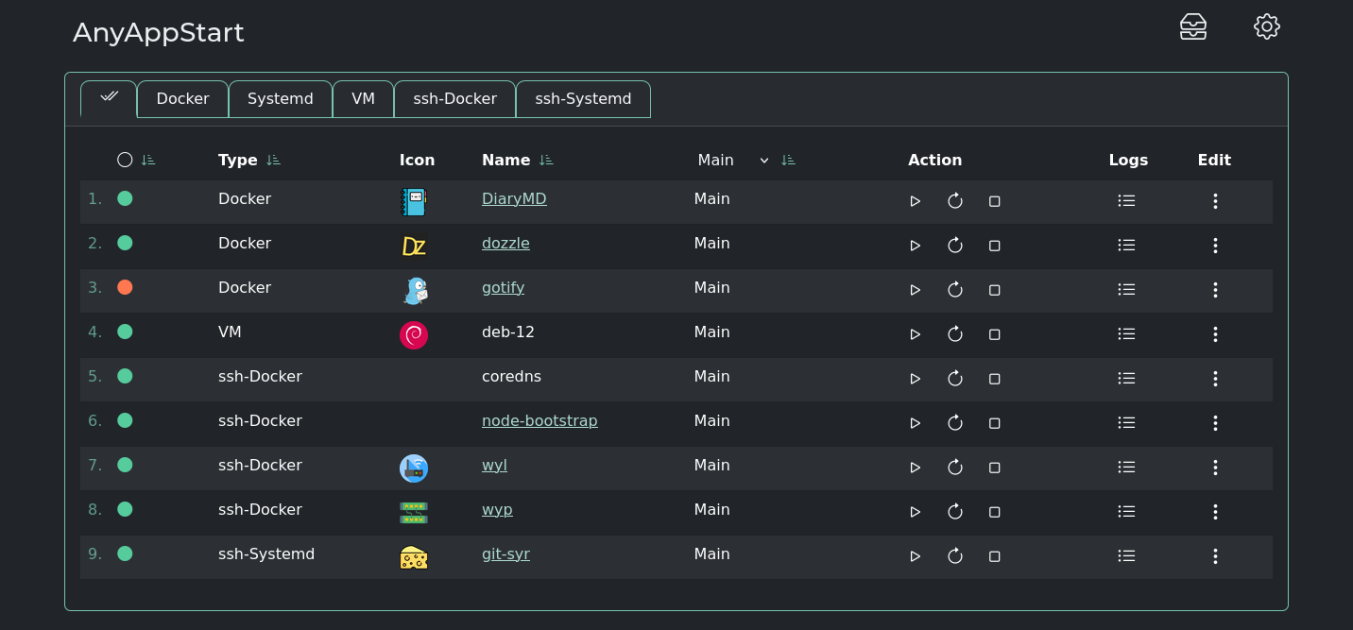Viewport: 1353px width, 630px height.
Task: Switch to the Docker tab
Action: pos(183,99)
